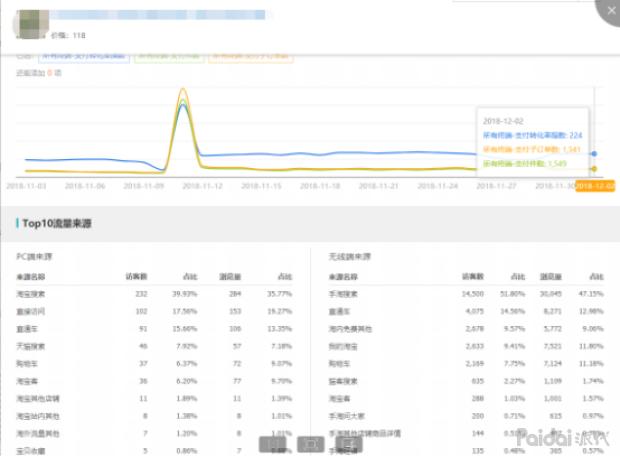This screenshot has width=620, height=457.
Task: Select the 手淘搜索 row in wireless sources
Action: [466, 294]
